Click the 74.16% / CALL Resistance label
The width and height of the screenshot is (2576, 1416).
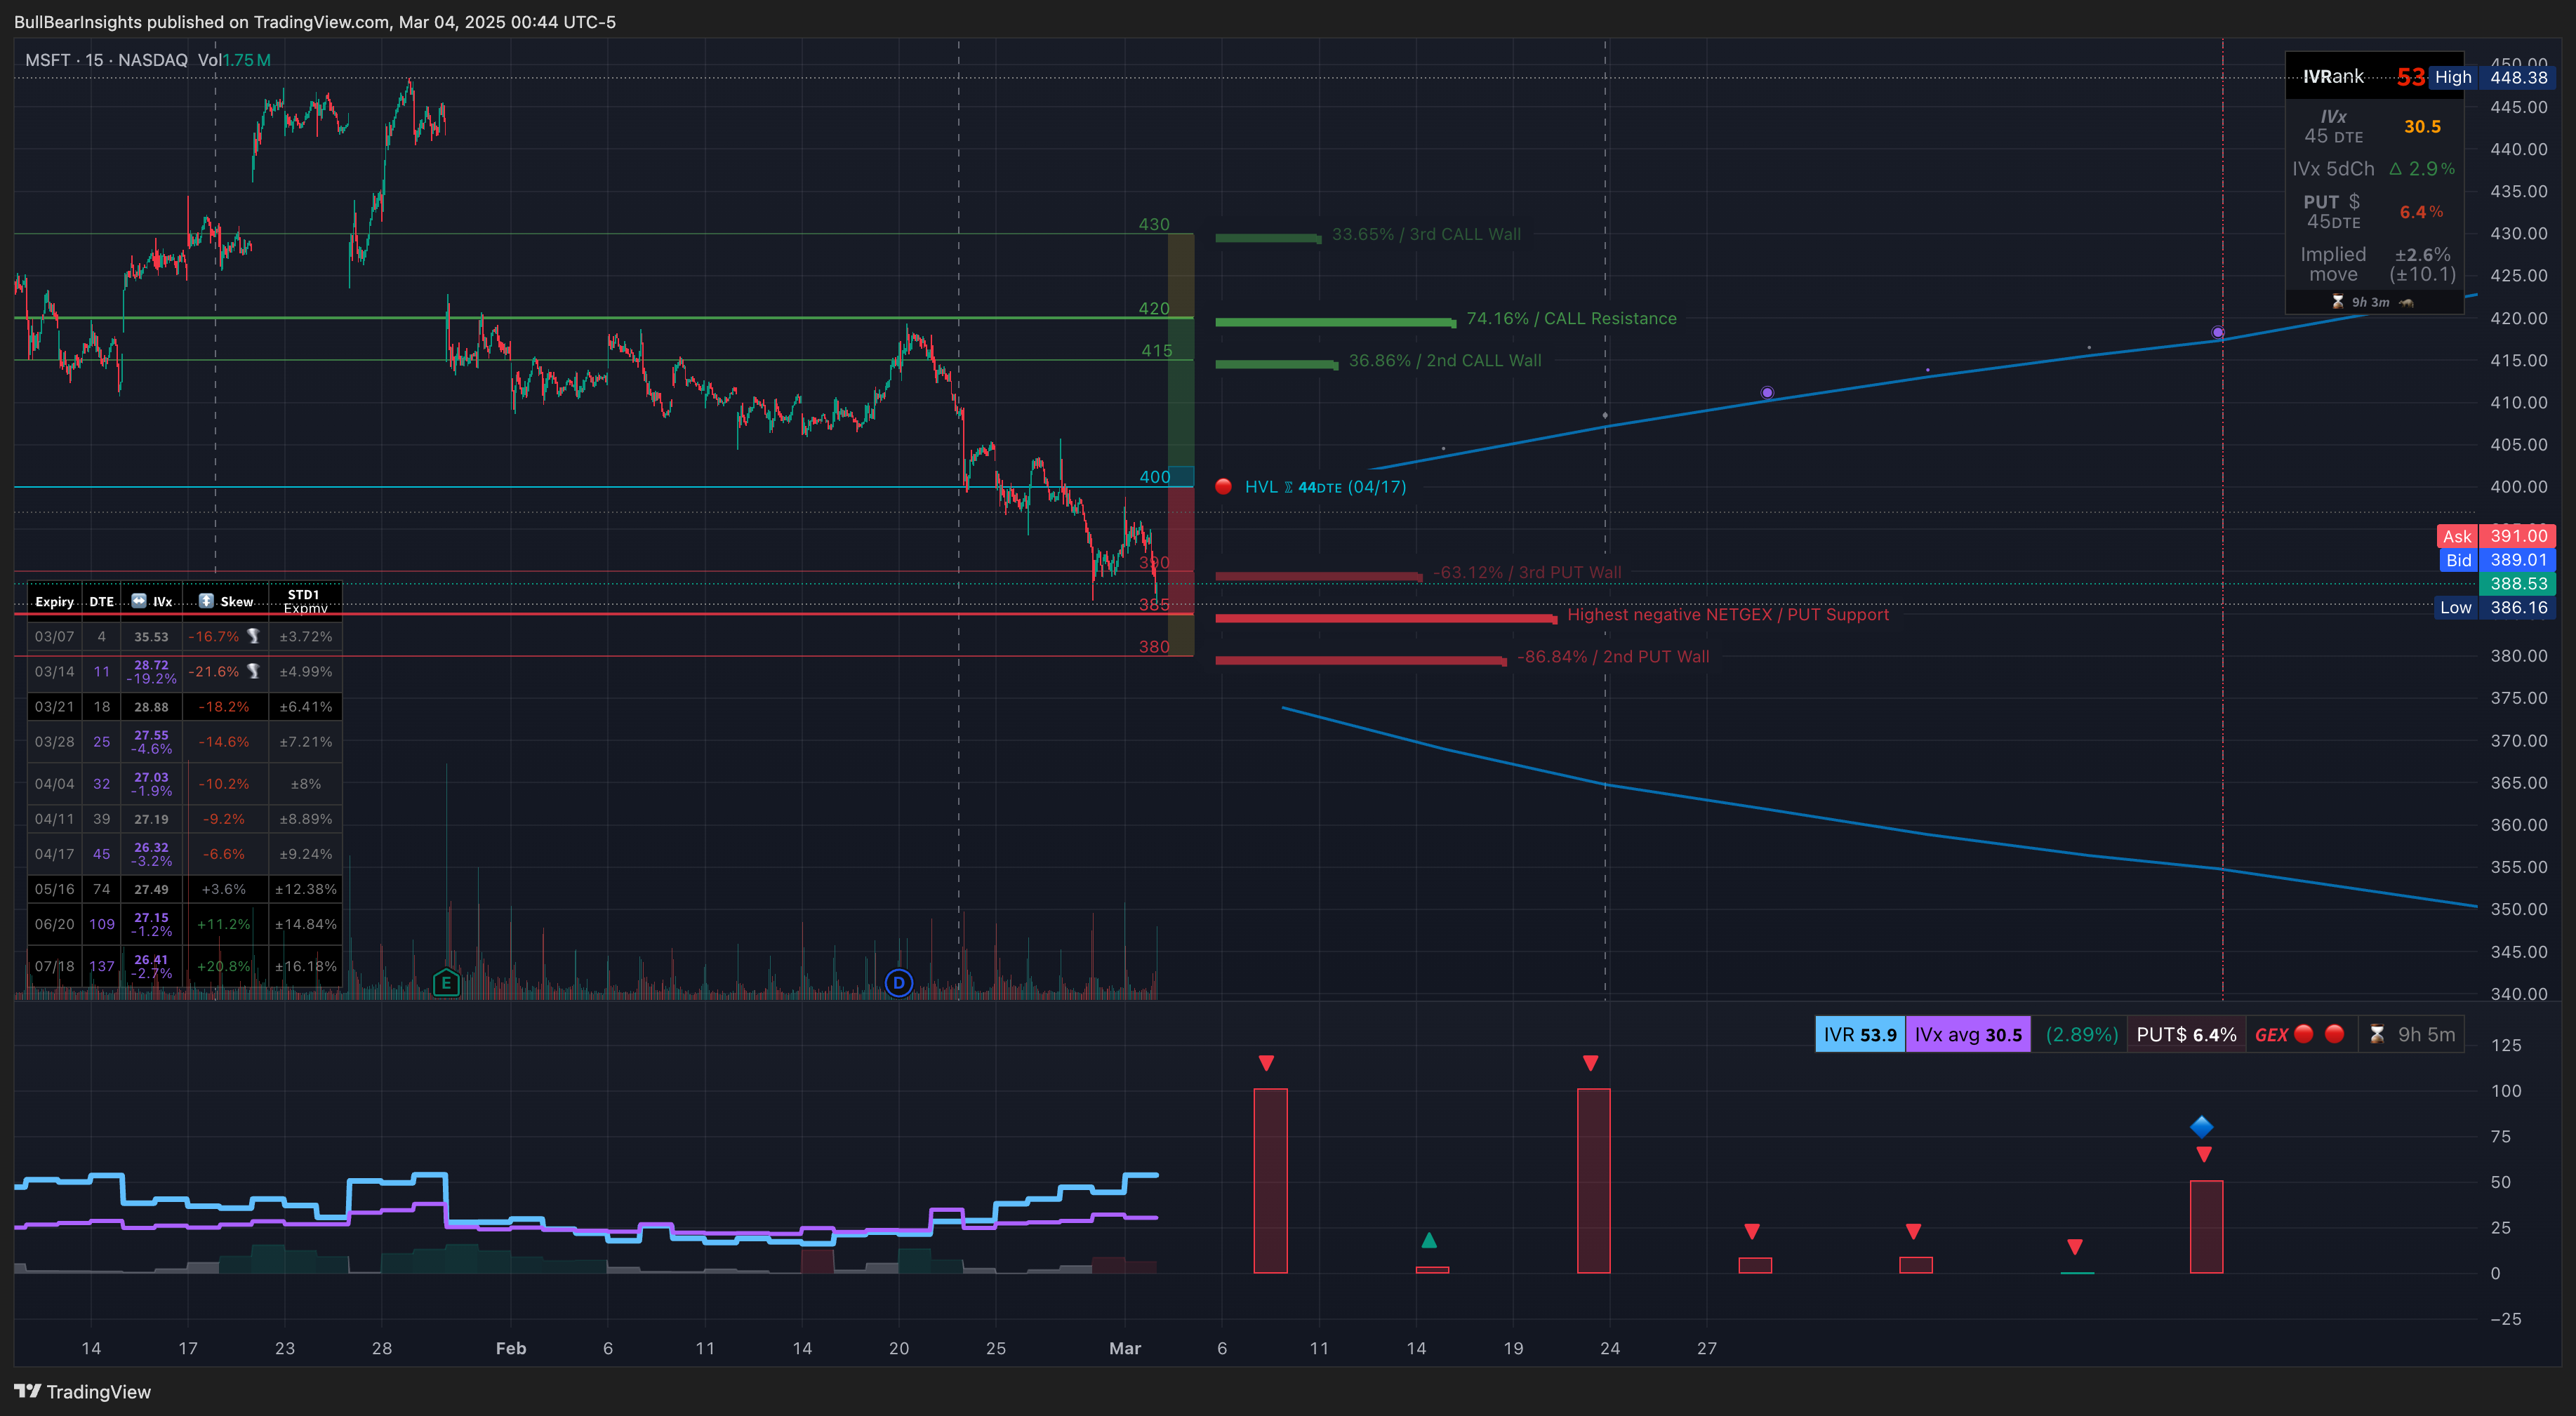tap(1571, 318)
